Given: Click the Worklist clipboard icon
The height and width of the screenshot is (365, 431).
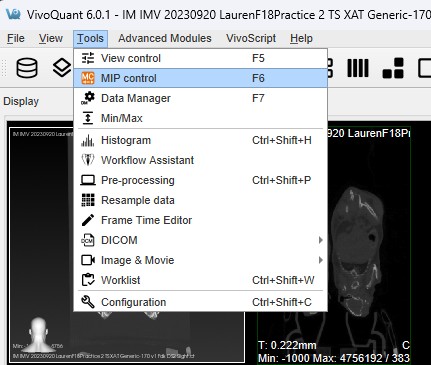Looking at the screenshot, I should [x=88, y=280].
